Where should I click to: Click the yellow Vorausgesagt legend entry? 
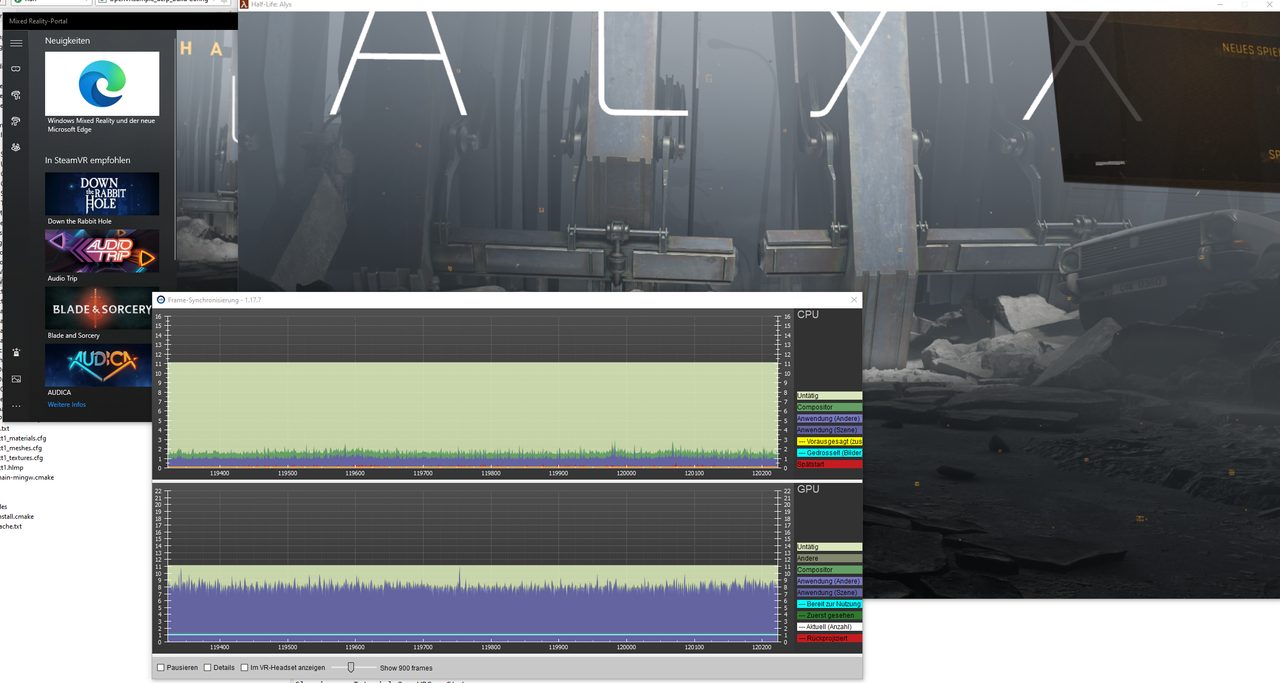829,441
